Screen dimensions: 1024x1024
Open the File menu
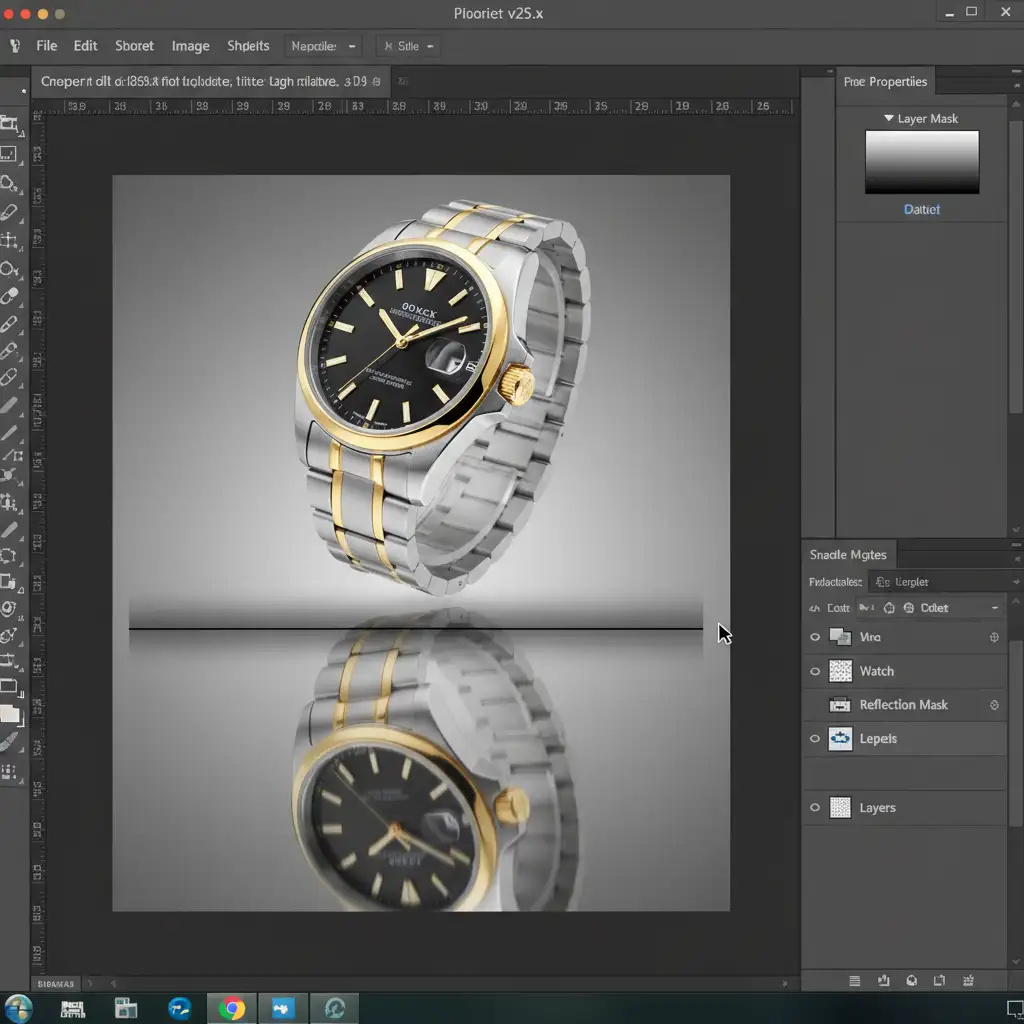[46, 46]
